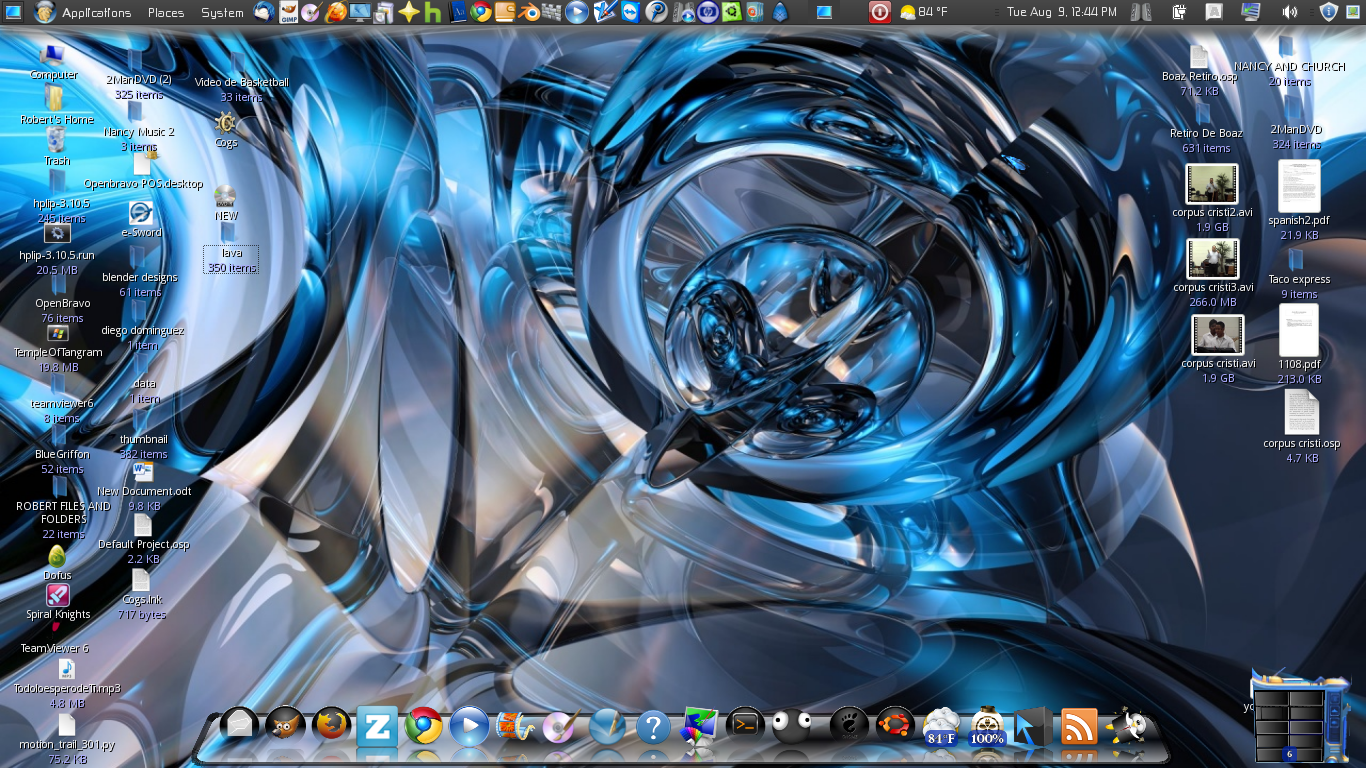The width and height of the screenshot is (1366, 768).
Task: Select Default Project.osp file
Action: (143, 539)
